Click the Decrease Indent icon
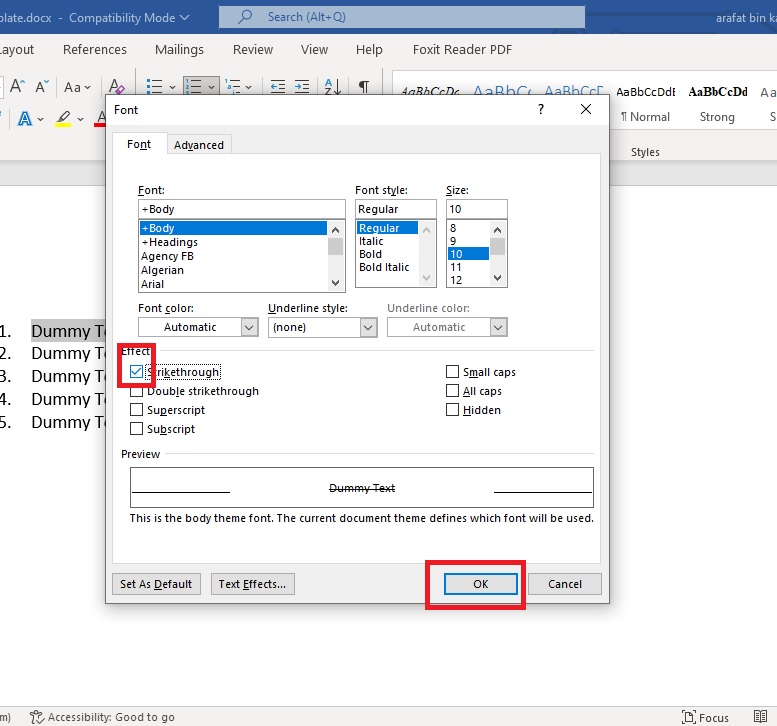This screenshot has height=726, width=777. (x=278, y=87)
